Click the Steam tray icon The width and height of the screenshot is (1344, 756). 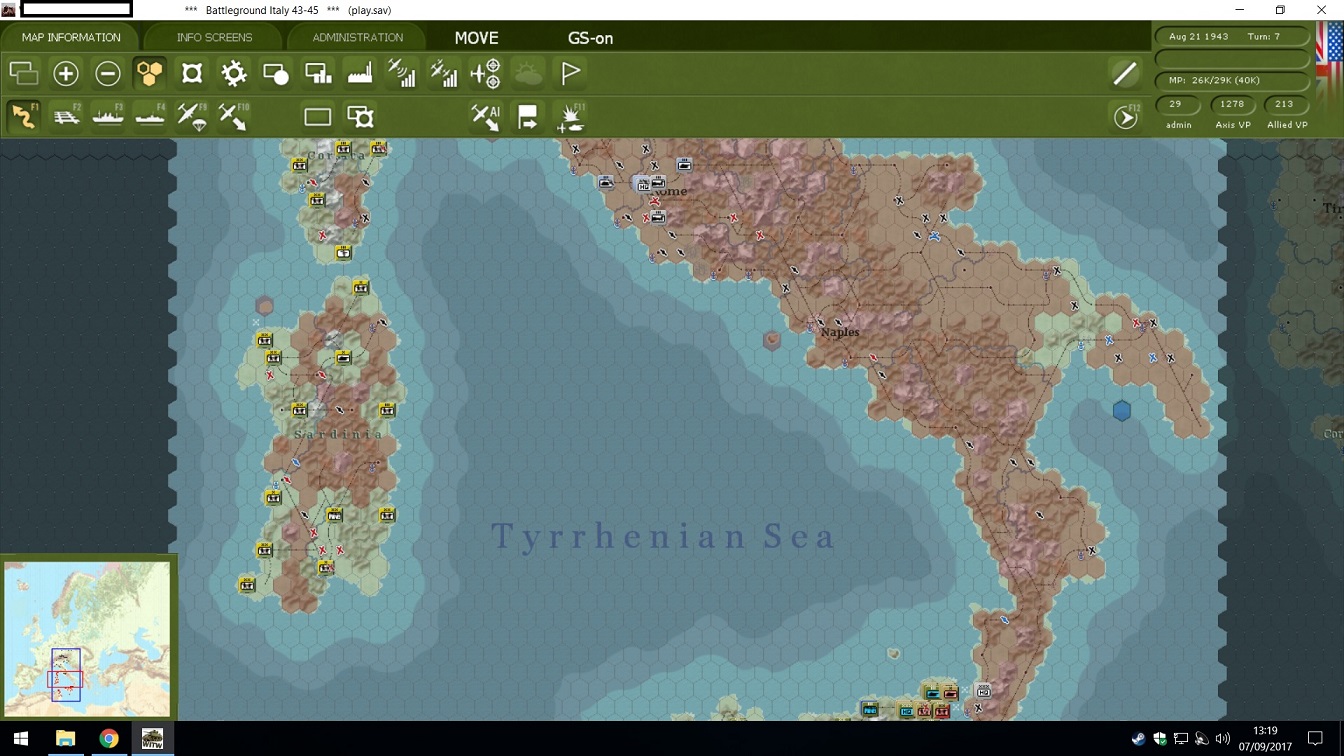tap(1138, 740)
